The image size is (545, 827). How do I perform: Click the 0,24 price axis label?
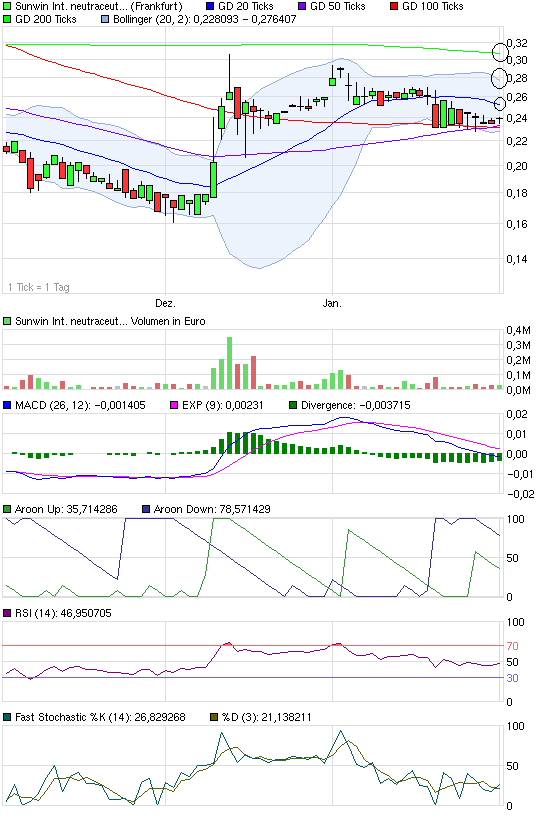(517, 118)
